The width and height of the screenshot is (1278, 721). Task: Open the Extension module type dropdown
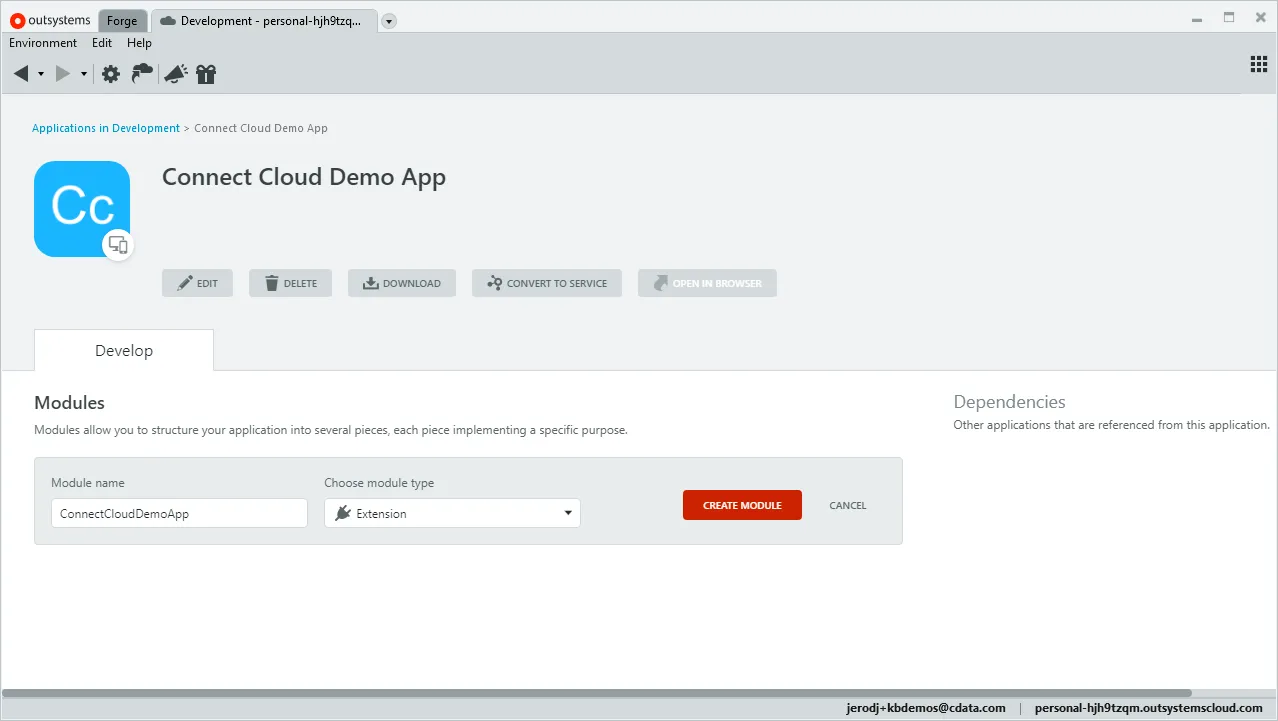(x=569, y=512)
